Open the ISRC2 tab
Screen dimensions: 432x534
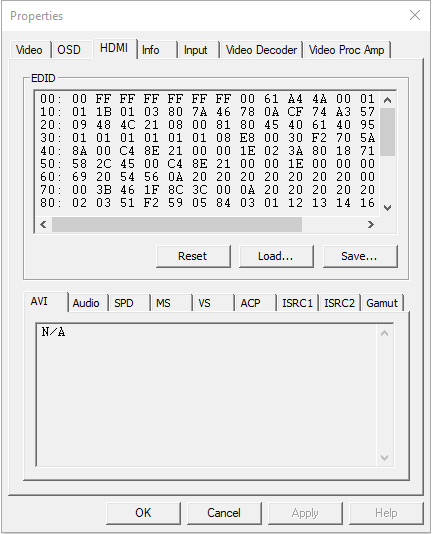click(x=340, y=303)
